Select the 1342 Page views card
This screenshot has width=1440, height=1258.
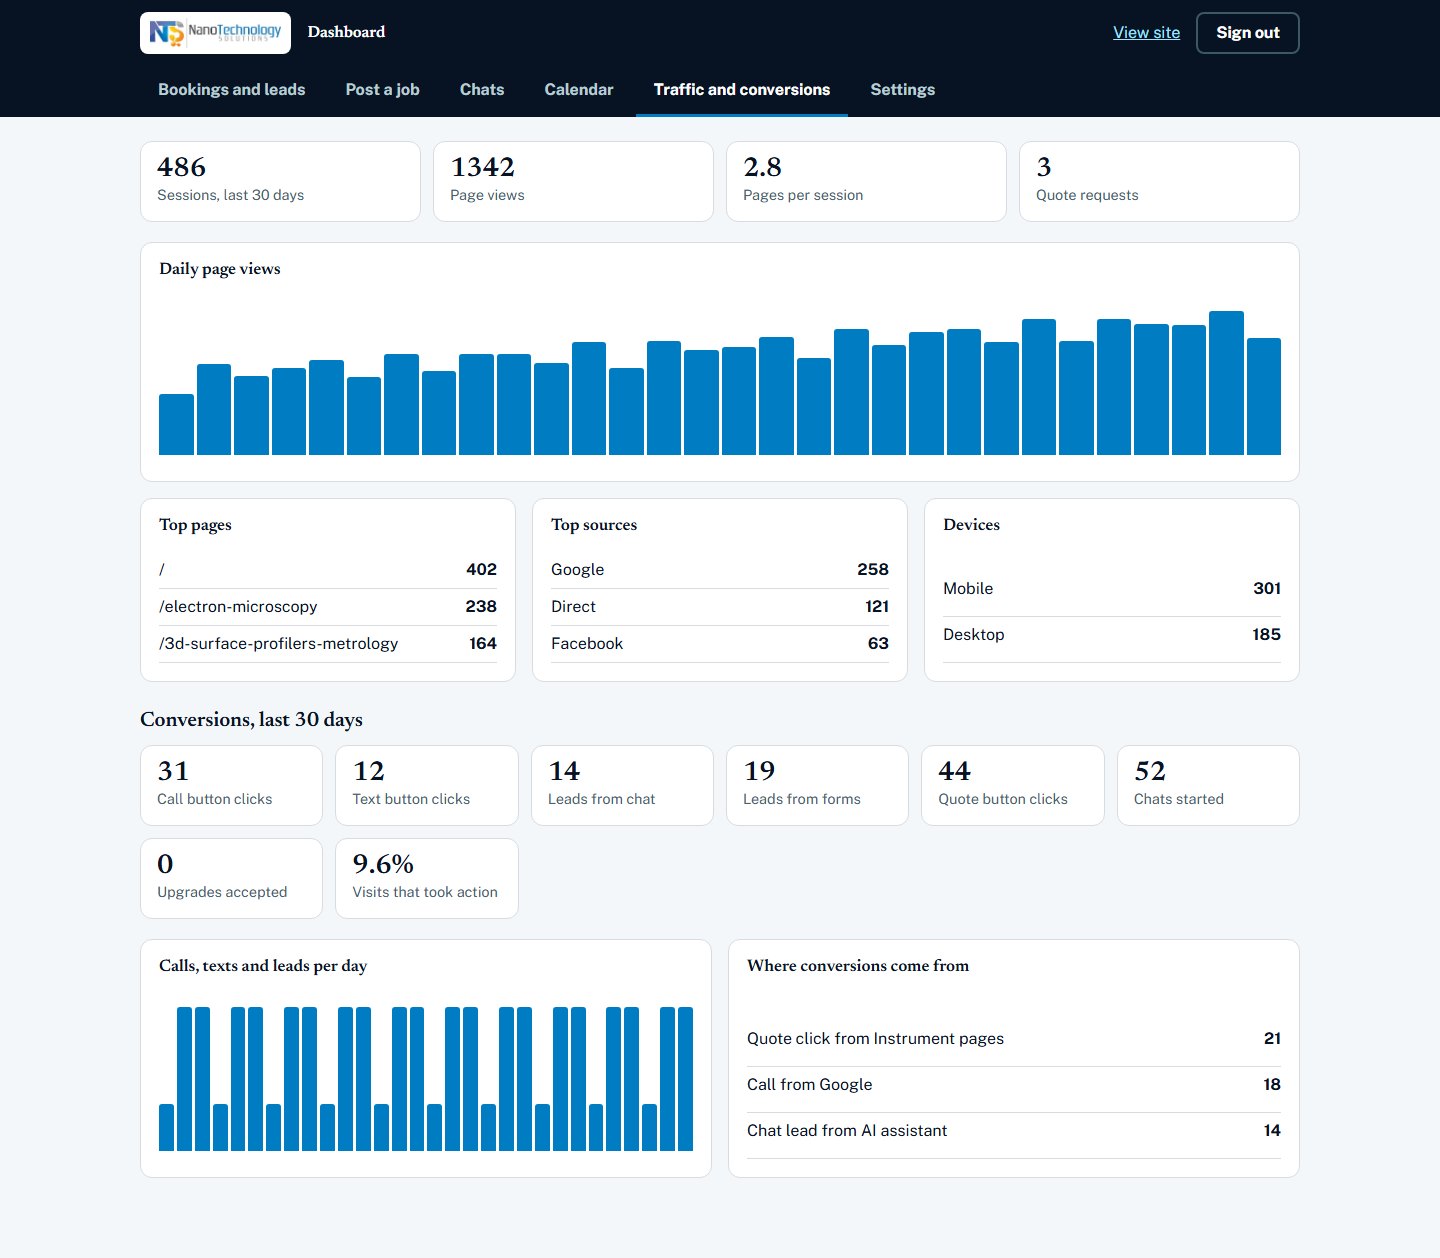[573, 181]
